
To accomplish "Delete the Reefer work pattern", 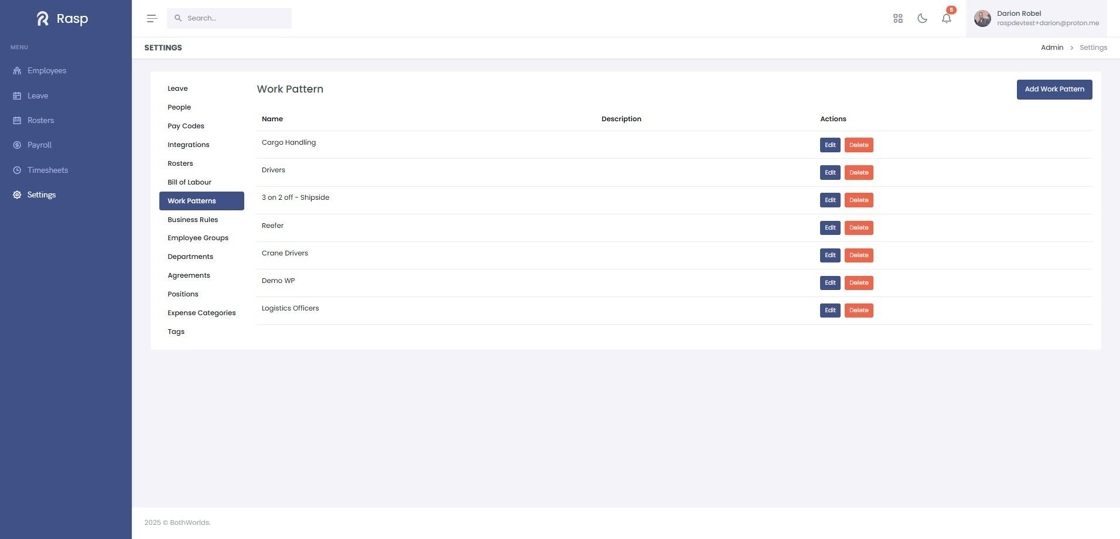I will [x=859, y=228].
